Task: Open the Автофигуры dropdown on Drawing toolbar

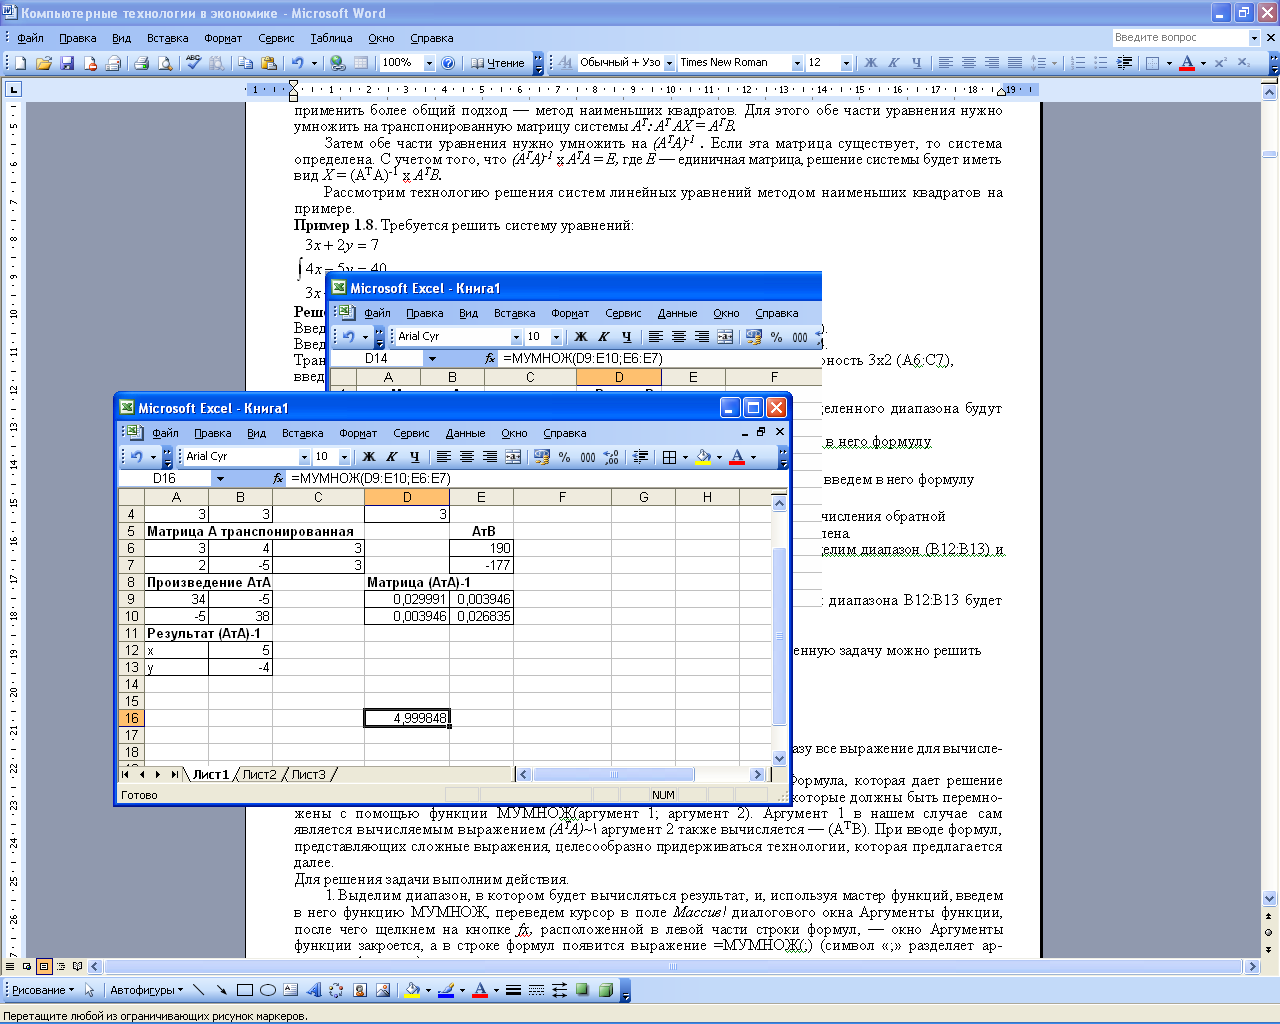Action: point(146,990)
